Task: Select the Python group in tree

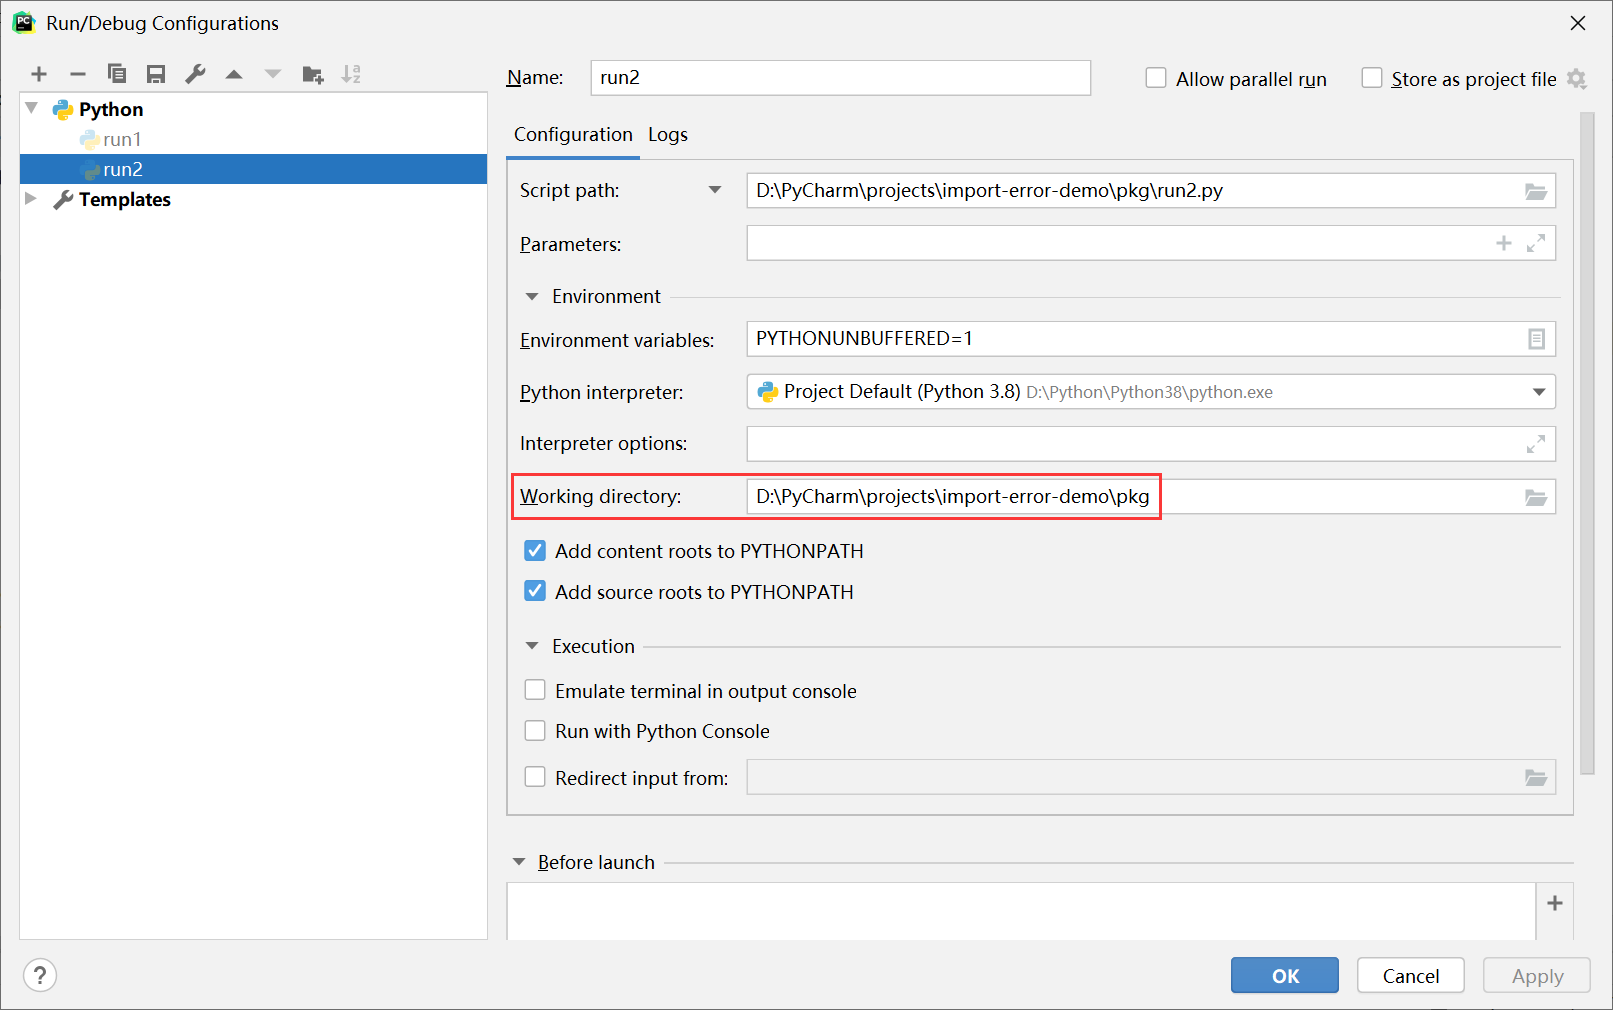Action: 111,109
